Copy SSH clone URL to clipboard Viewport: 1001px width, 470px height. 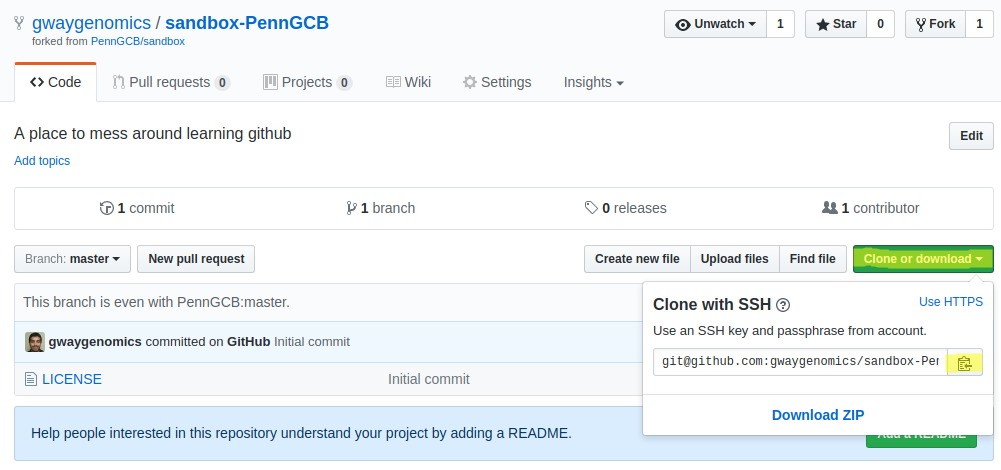coord(964,362)
